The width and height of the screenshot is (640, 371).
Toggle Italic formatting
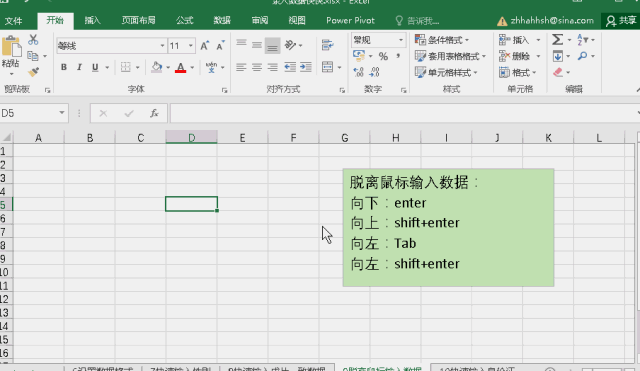coord(79,67)
